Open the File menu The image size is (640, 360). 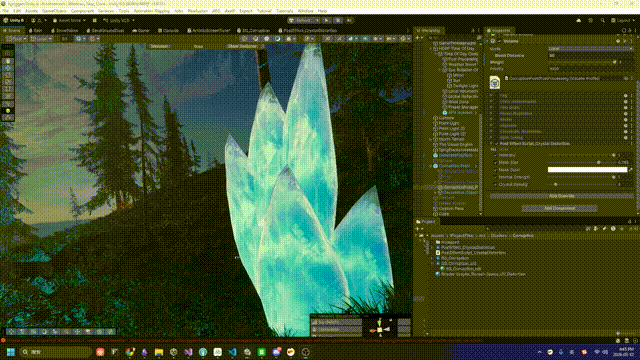point(5,11)
